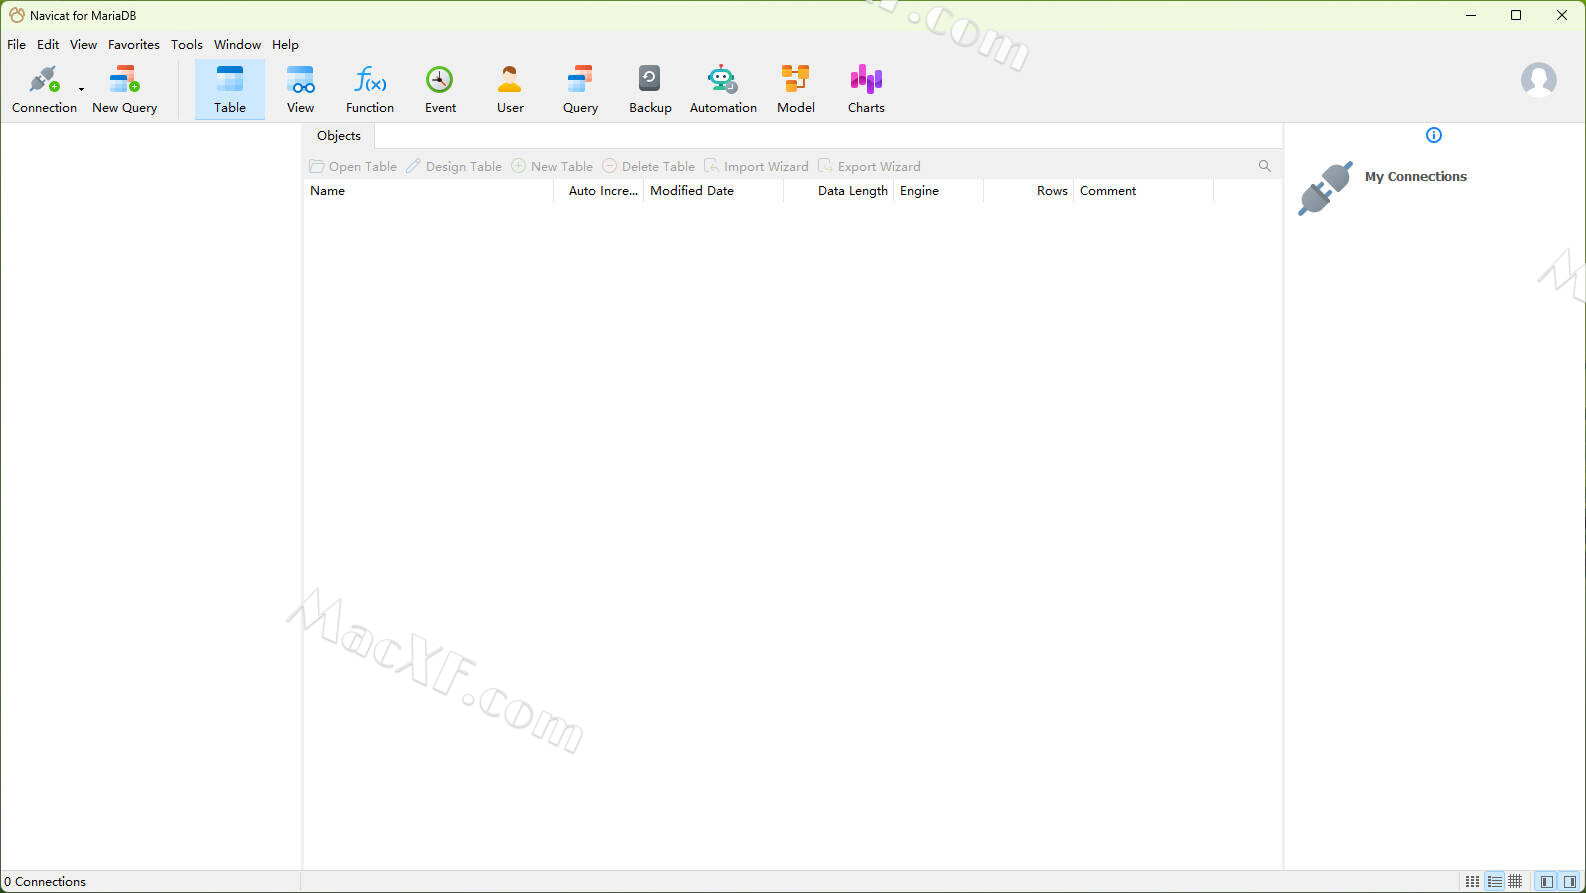Click the user avatar to sign in
Screen dimensions: 1586x893
click(x=1538, y=80)
